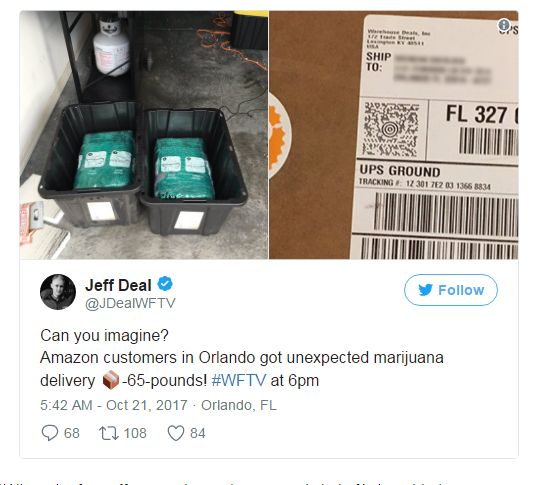Open the marijuana bins photo

144,135
